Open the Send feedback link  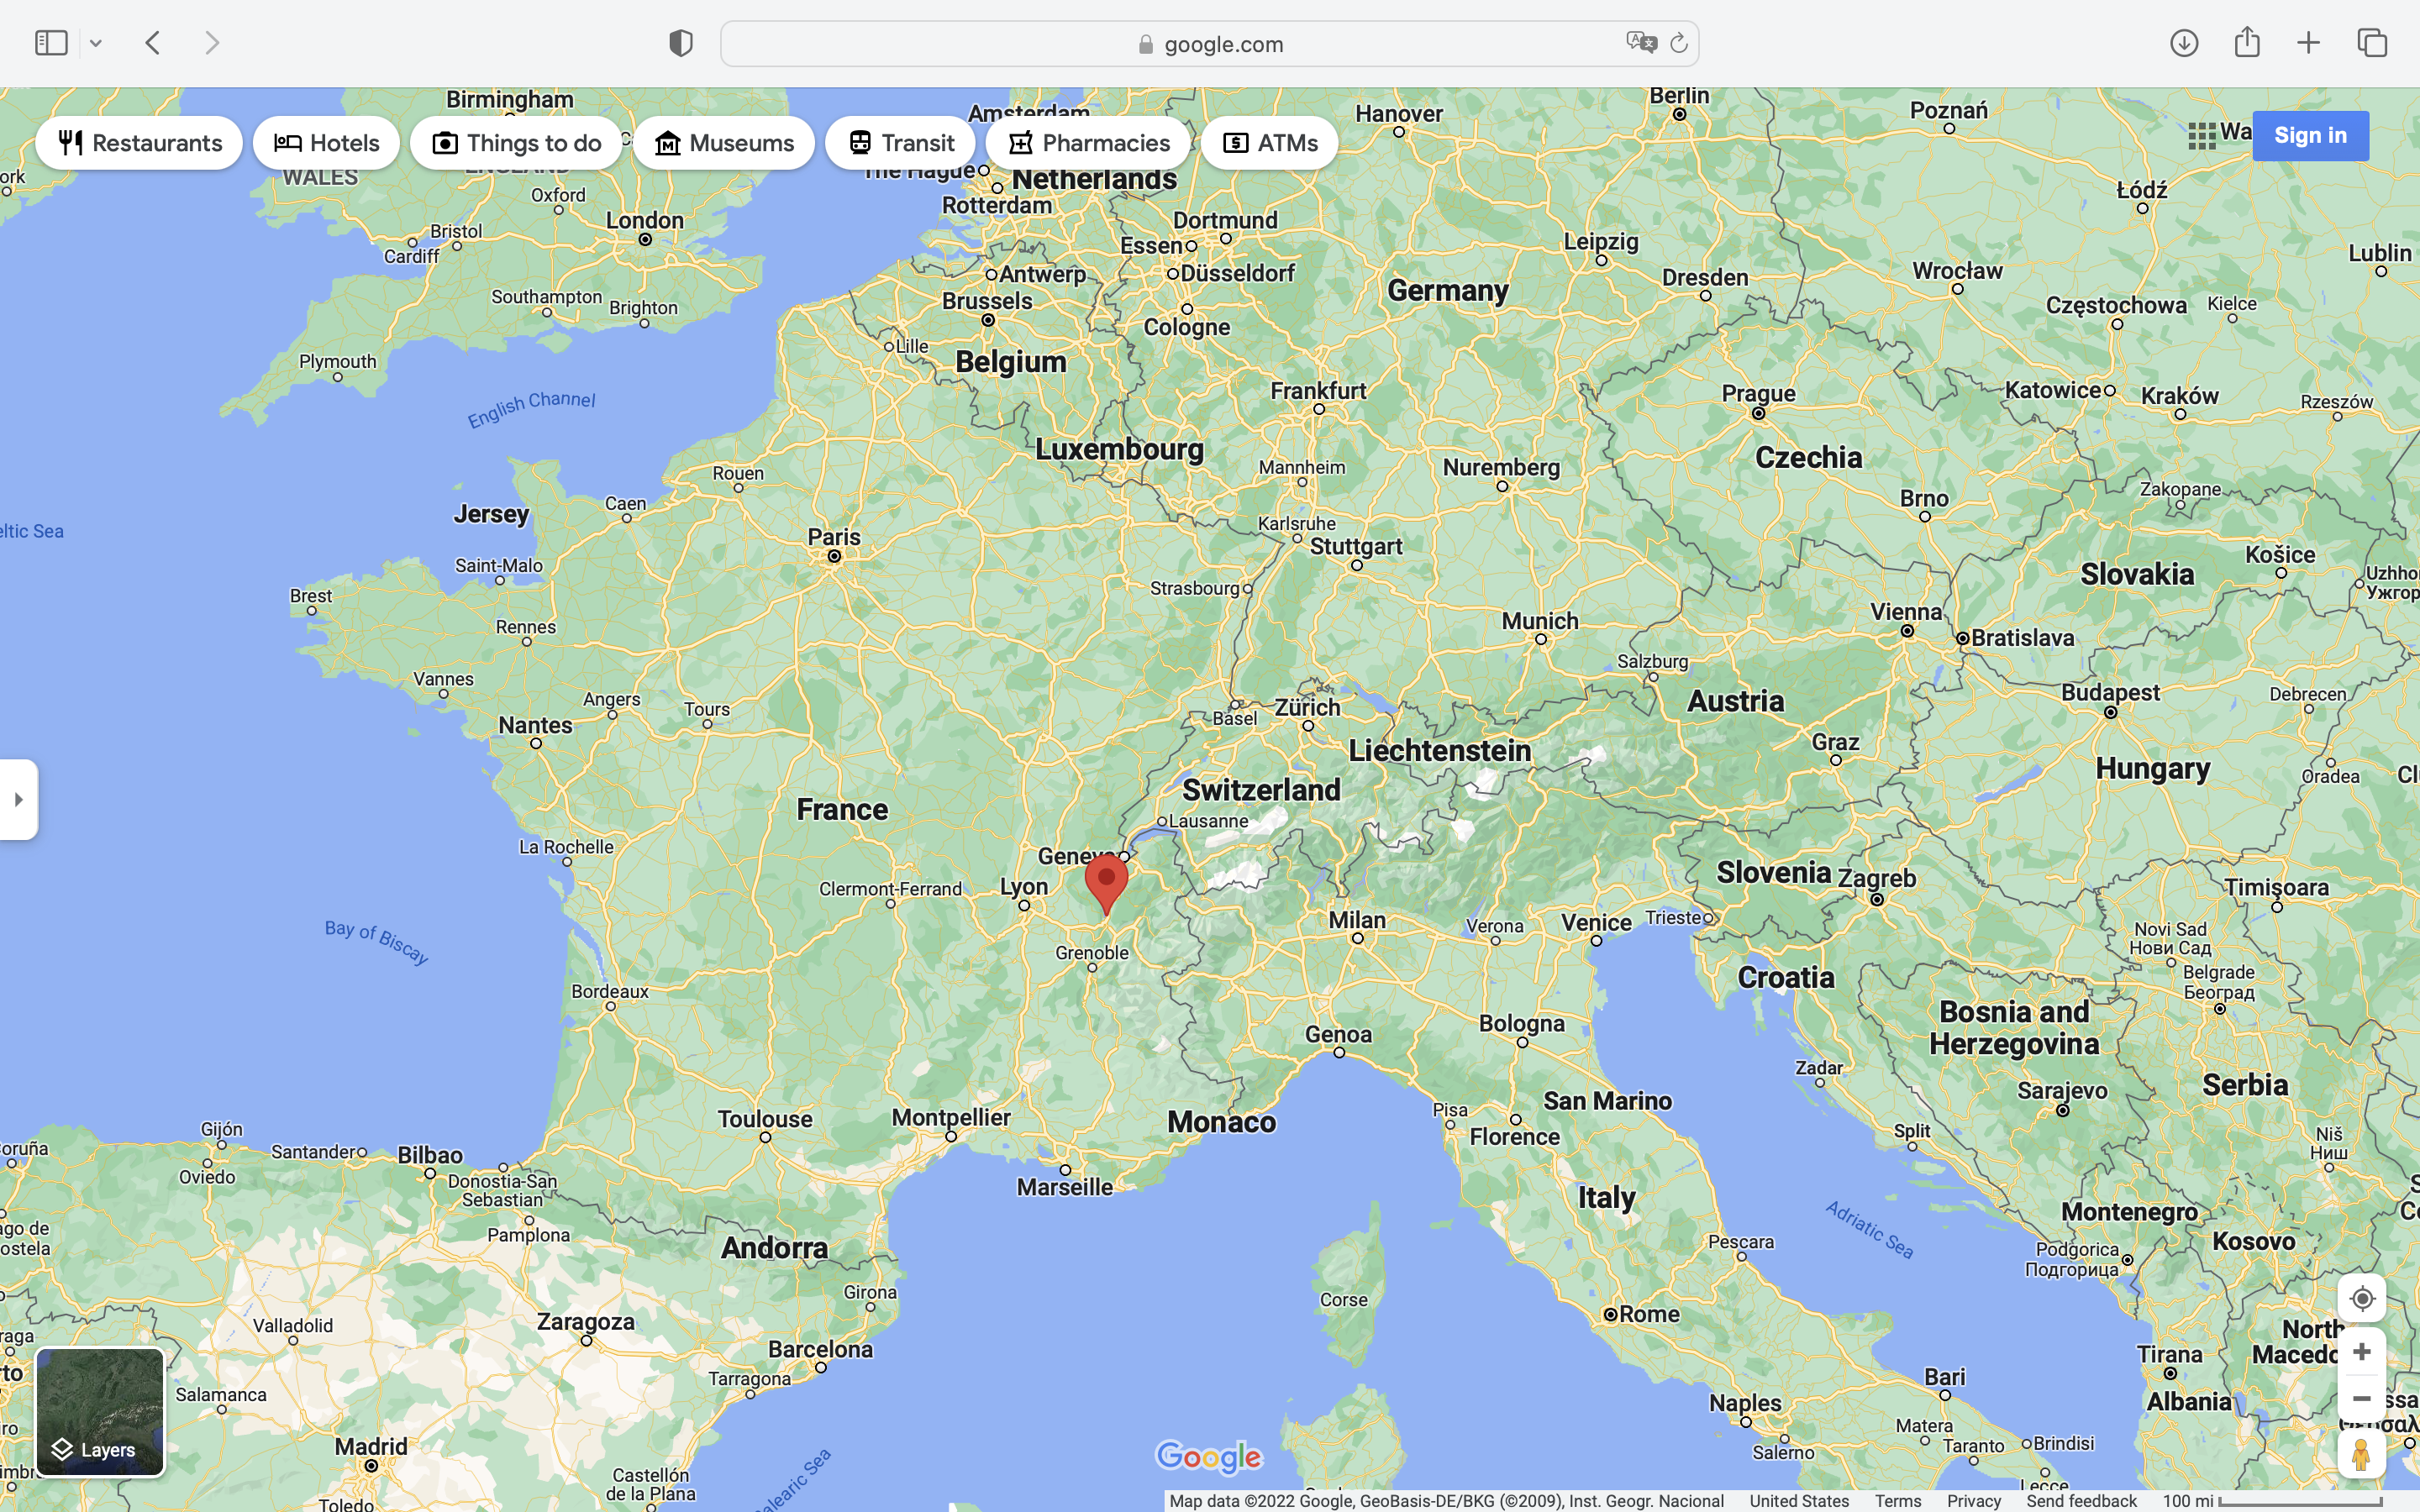coord(2081,1501)
